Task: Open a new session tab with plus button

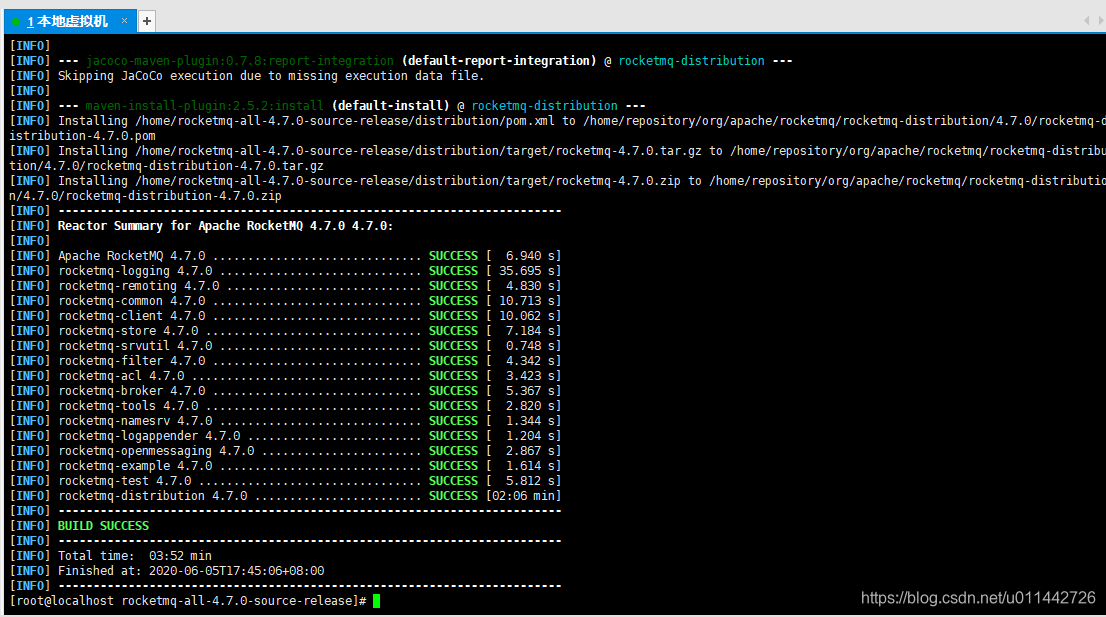Action: pyautogui.click(x=147, y=21)
